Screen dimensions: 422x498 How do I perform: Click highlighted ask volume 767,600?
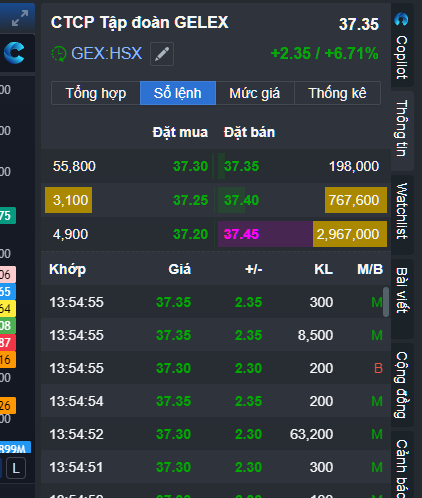356,200
